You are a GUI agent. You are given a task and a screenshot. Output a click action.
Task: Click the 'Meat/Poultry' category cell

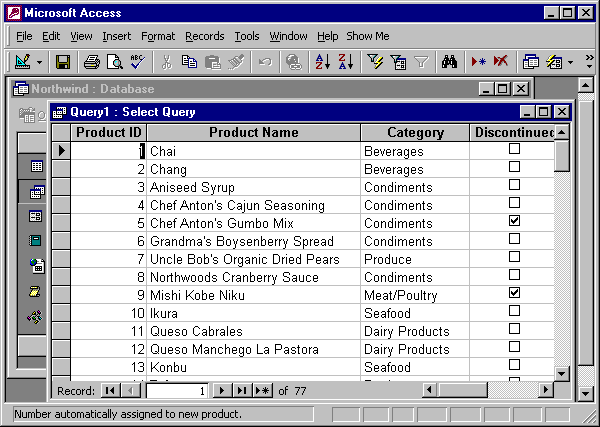pos(415,295)
